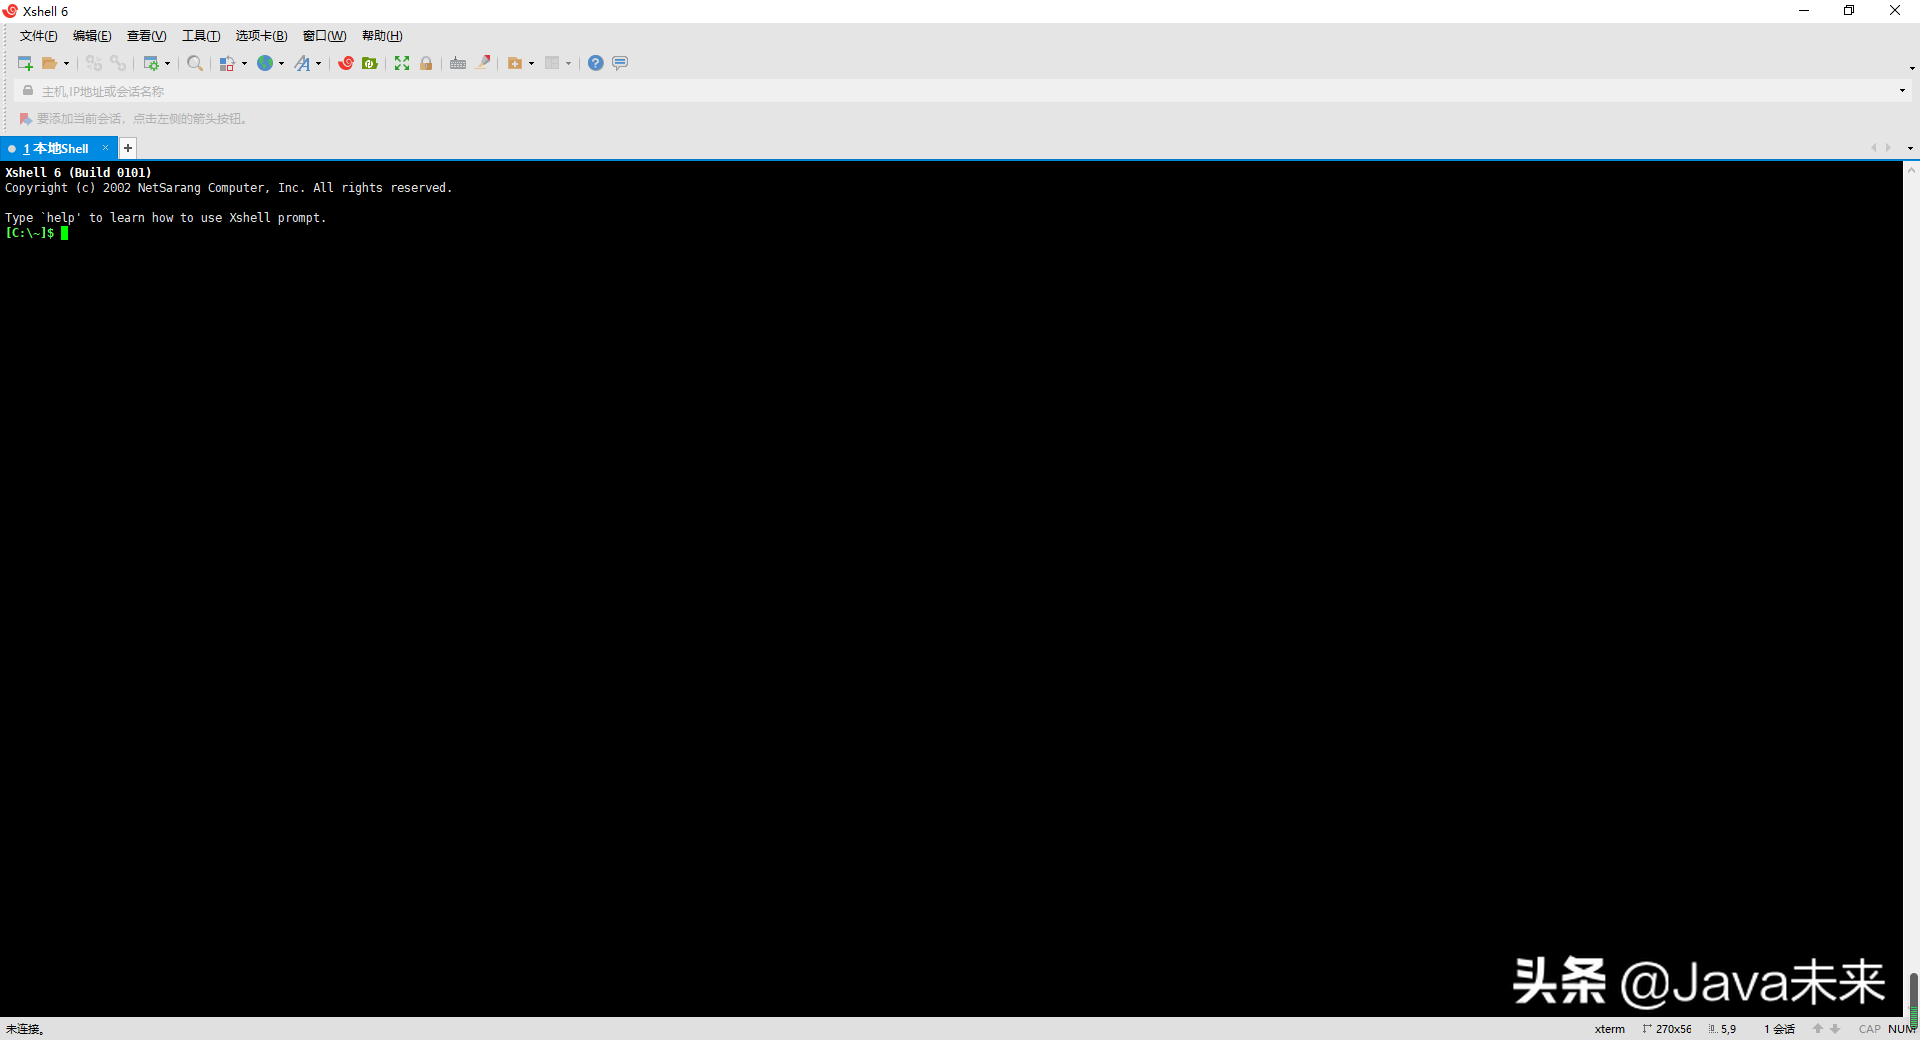Image resolution: width=1920 pixels, height=1040 pixels.
Task: Click the 5,9 cursor position indicator
Action: tap(1722, 1029)
